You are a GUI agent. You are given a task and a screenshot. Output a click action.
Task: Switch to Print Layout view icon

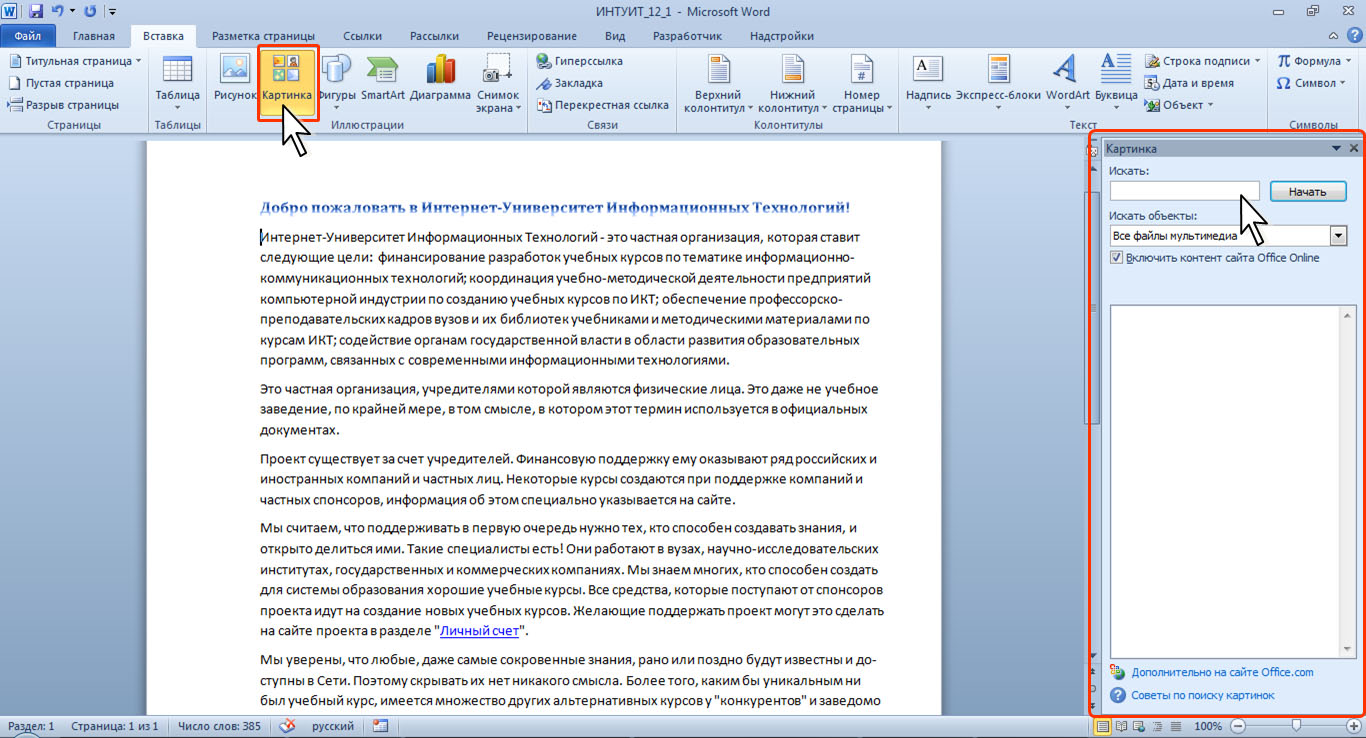[x=1103, y=726]
